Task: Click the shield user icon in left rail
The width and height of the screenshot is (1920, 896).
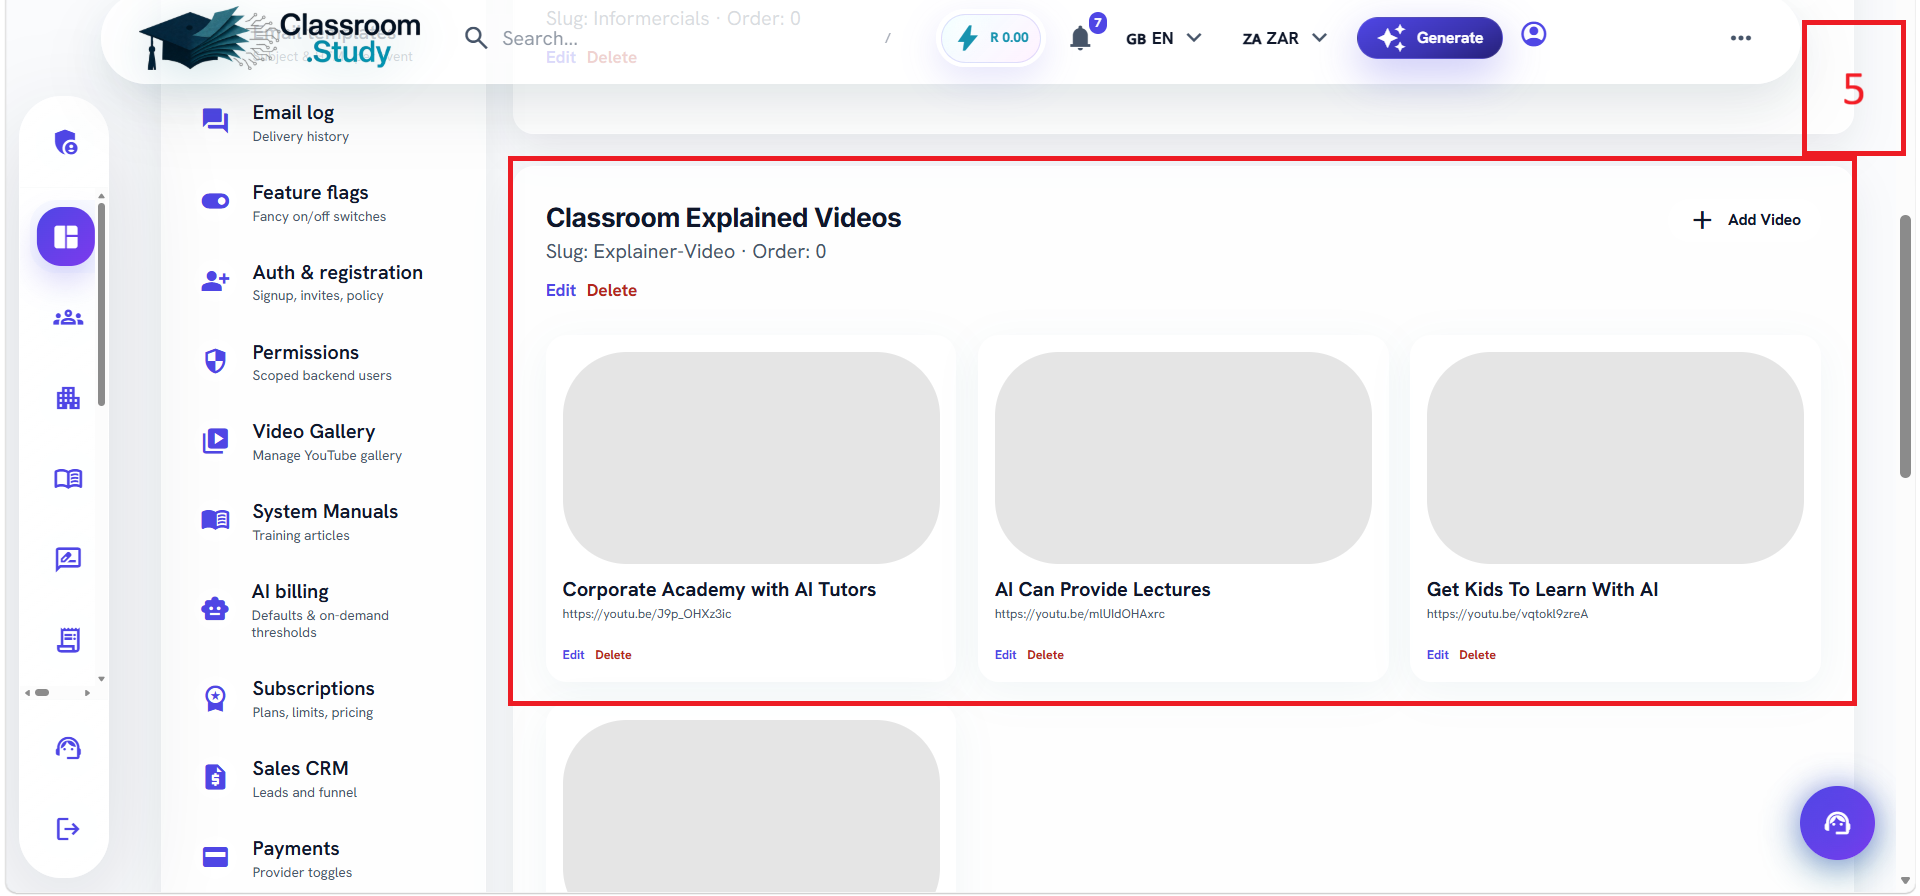Action: [67, 143]
